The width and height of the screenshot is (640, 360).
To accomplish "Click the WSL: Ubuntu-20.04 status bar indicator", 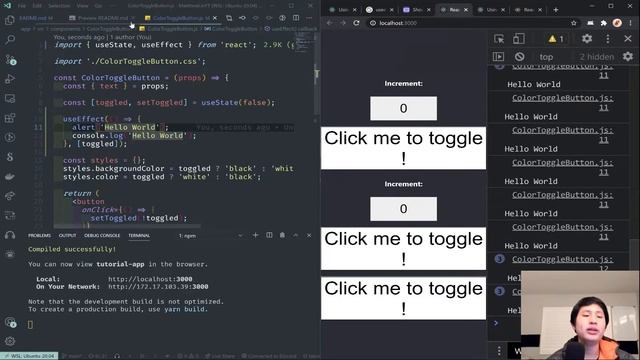I will (29, 356).
